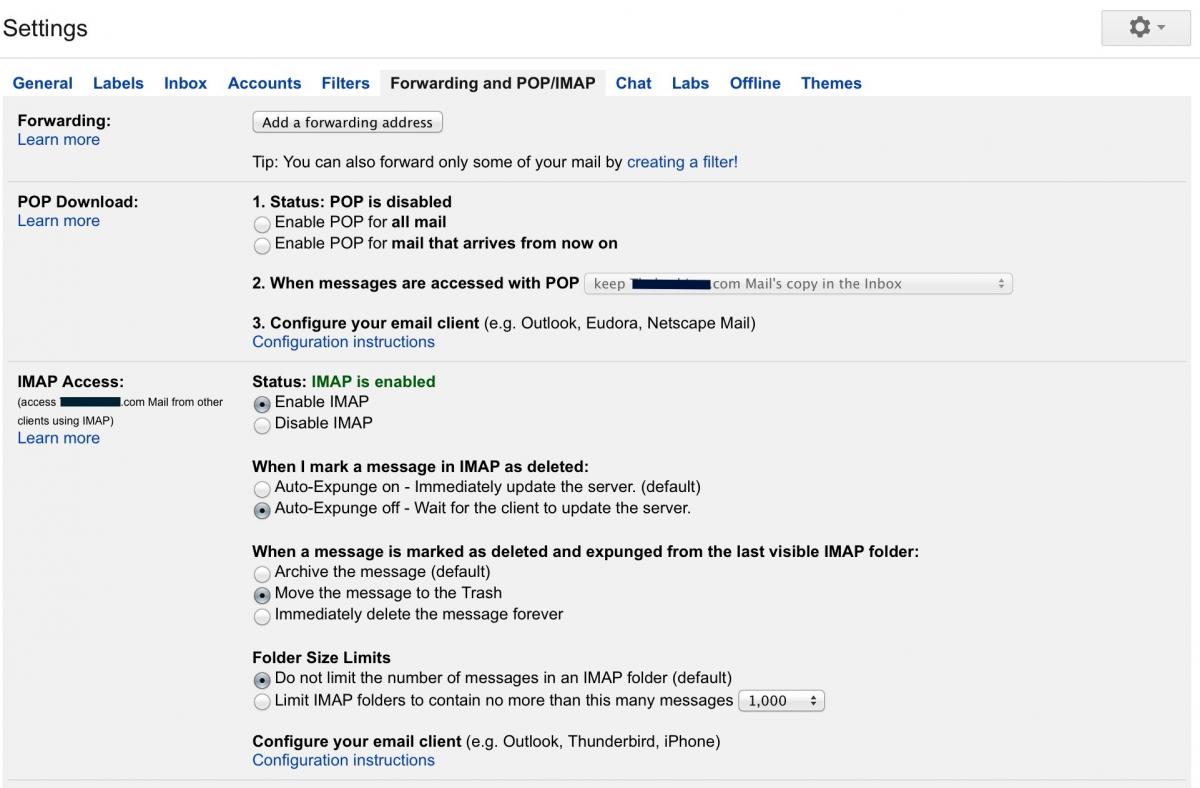
Task: Open the 1,000 messages limit dropdown
Action: (781, 701)
